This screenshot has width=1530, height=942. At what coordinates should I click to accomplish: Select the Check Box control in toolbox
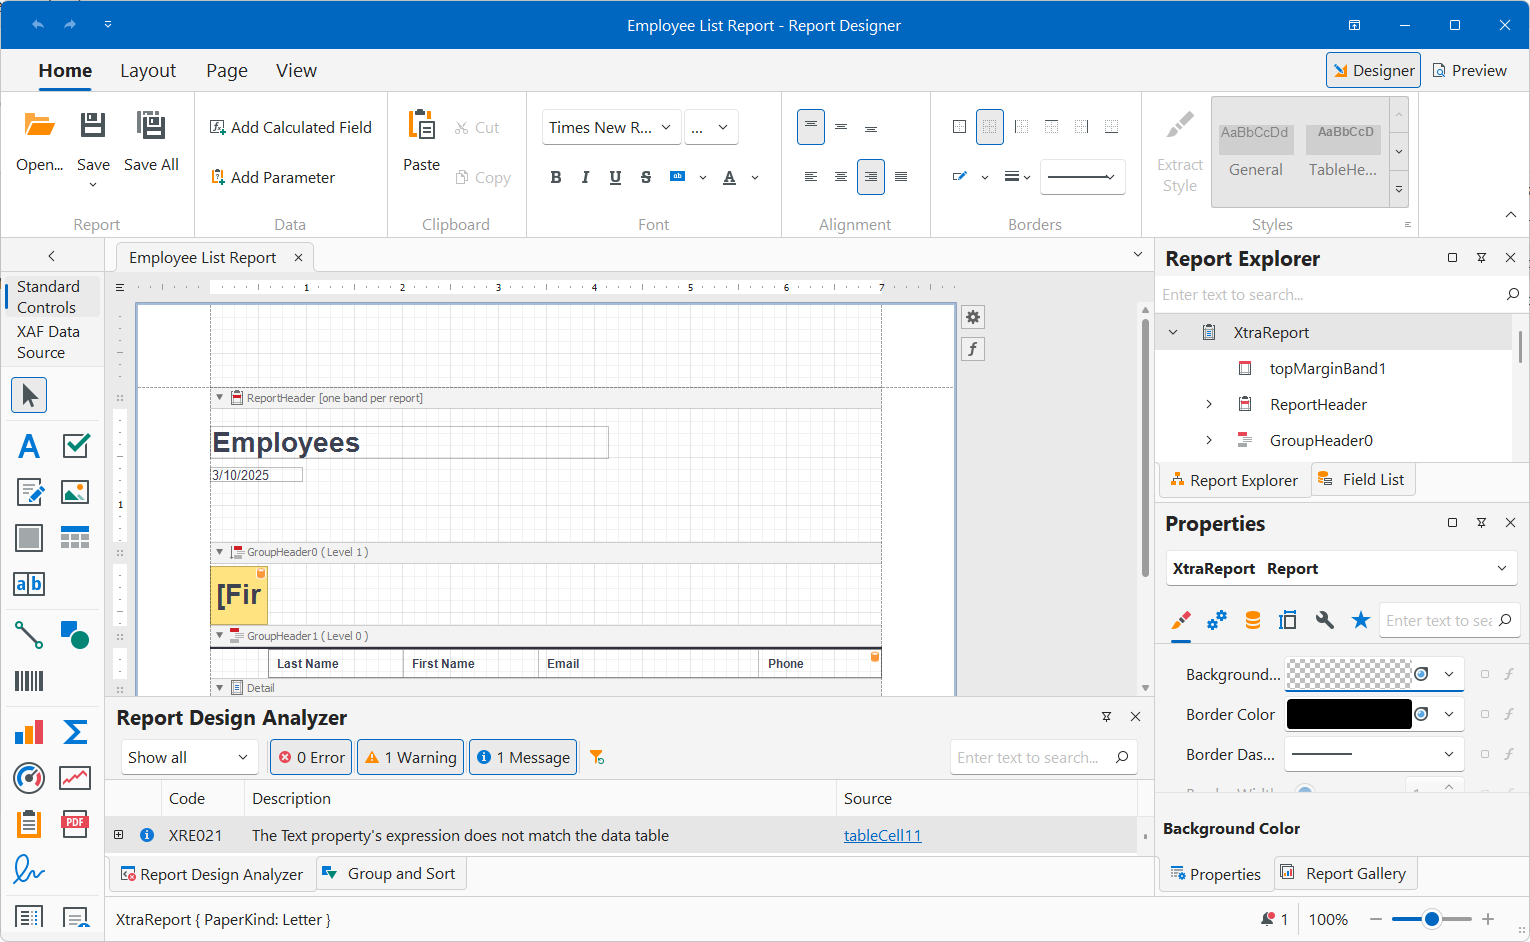[x=76, y=446]
